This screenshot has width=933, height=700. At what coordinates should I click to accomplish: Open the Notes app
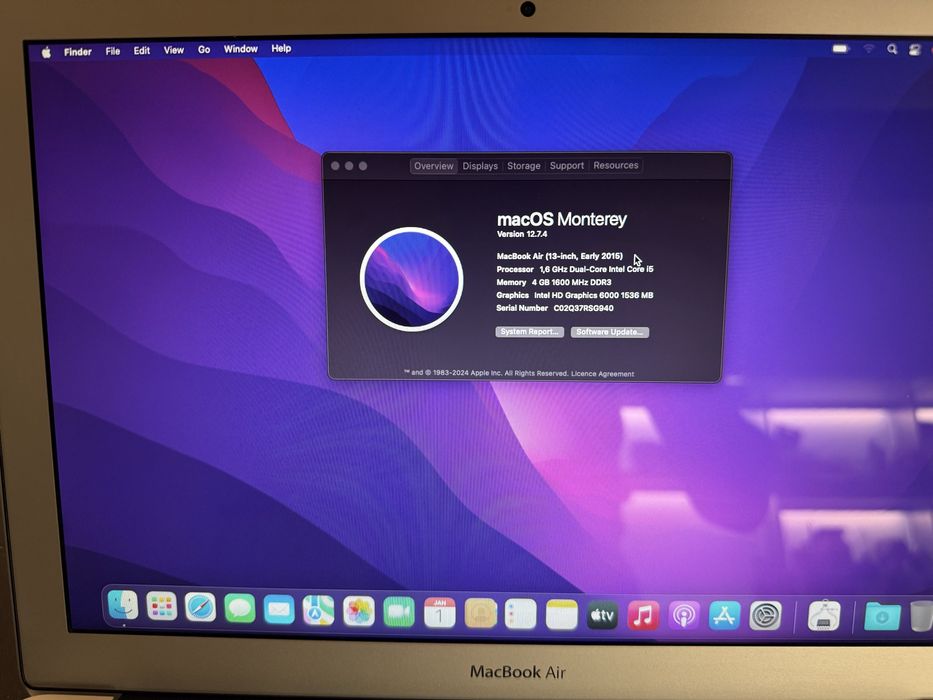pyautogui.click(x=562, y=615)
